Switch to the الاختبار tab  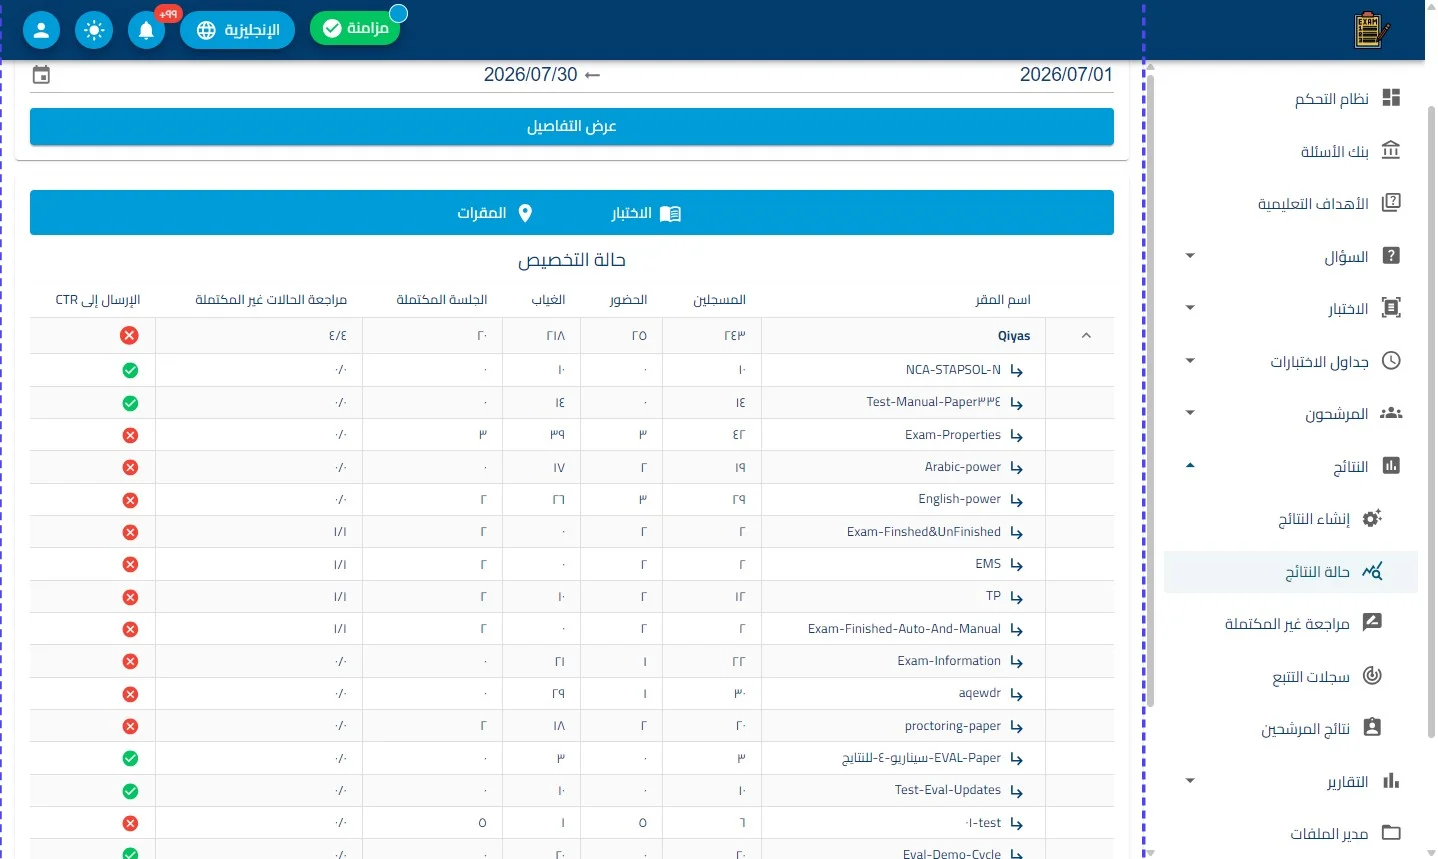[x=646, y=213]
